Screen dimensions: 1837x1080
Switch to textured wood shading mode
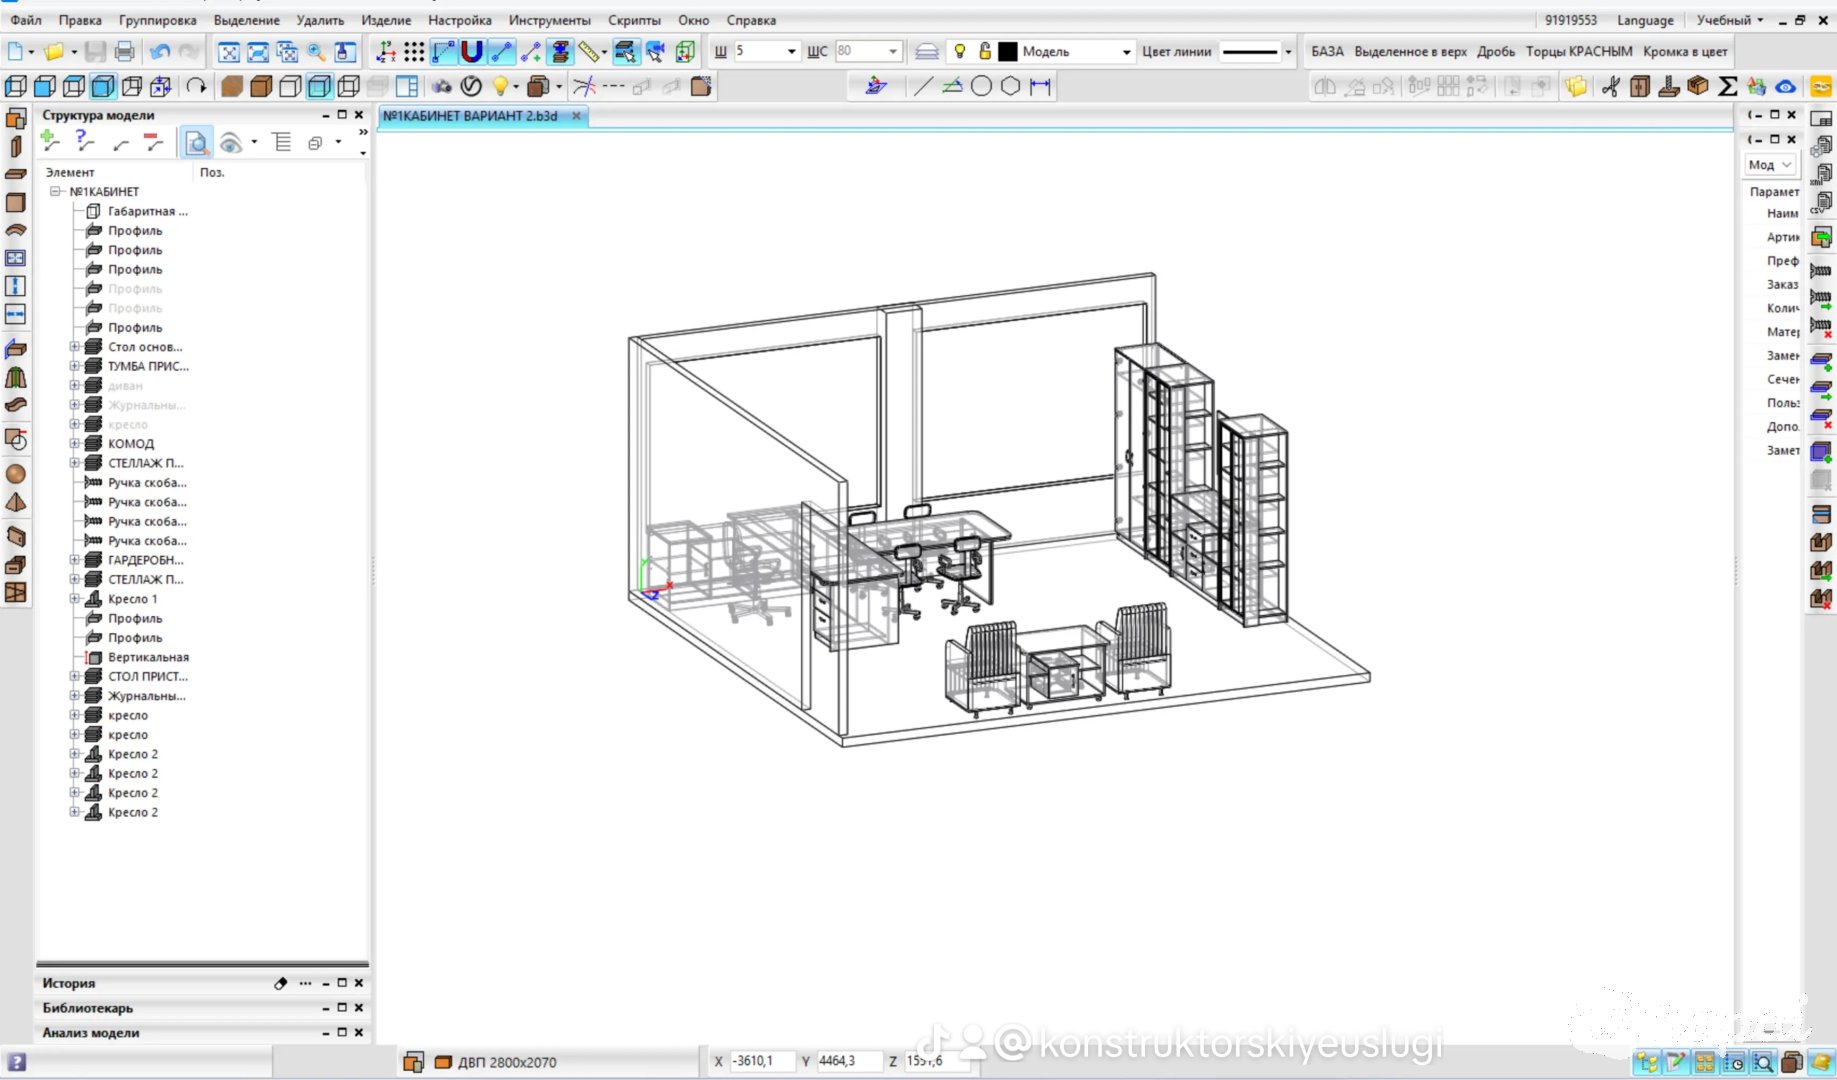tap(232, 86)
